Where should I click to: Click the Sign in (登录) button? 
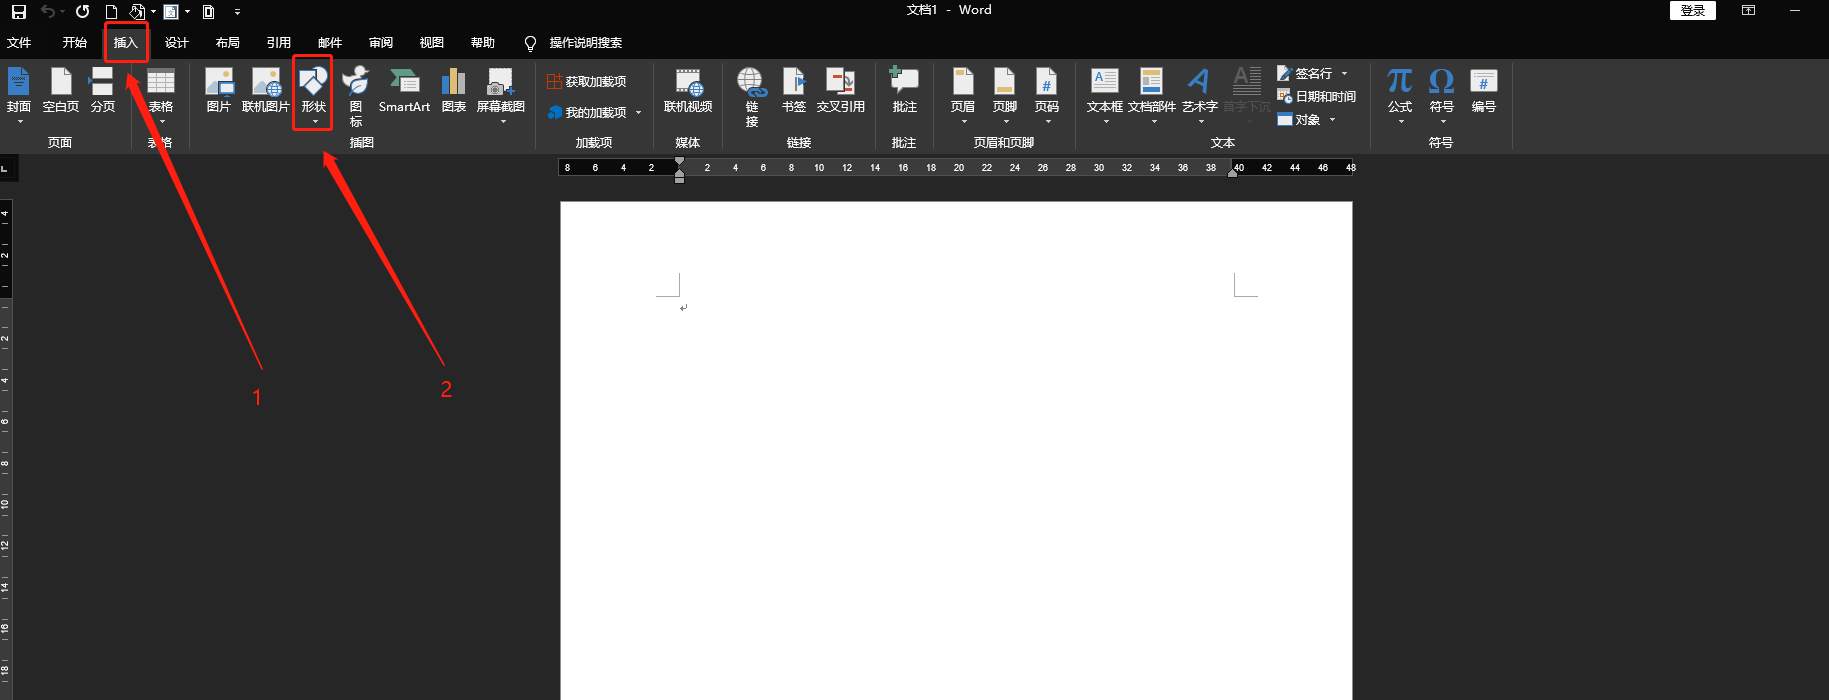[x=1693, y=10]
